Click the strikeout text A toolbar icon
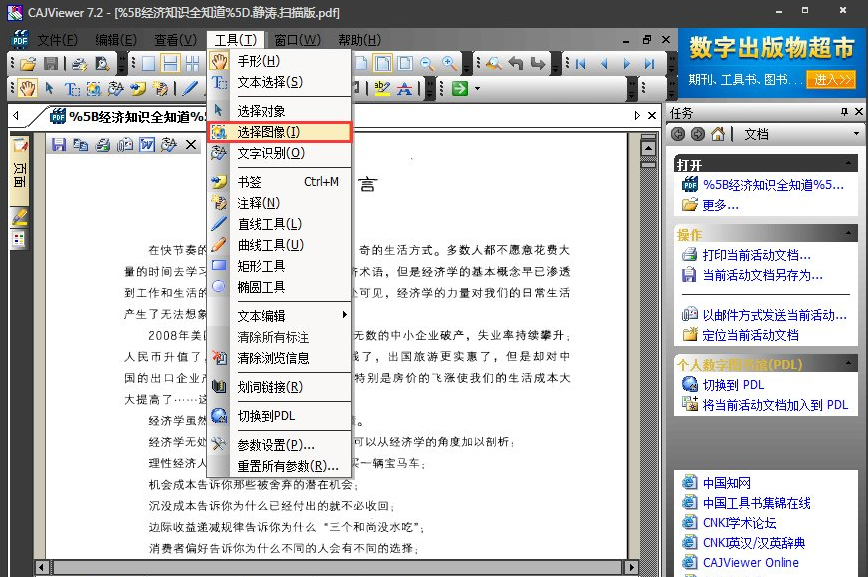The image size is (868, 577). click(x=405, y=88)
